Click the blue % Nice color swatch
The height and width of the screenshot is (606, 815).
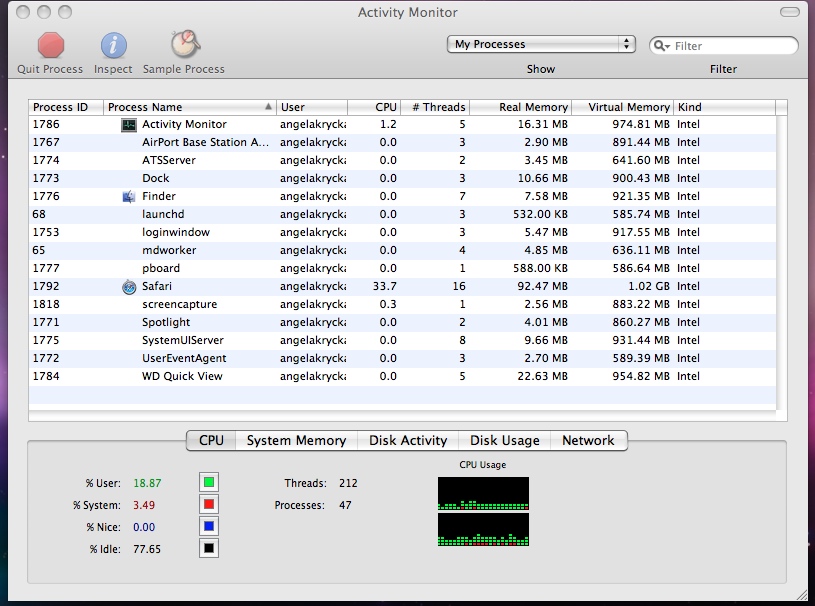point(209,526)
